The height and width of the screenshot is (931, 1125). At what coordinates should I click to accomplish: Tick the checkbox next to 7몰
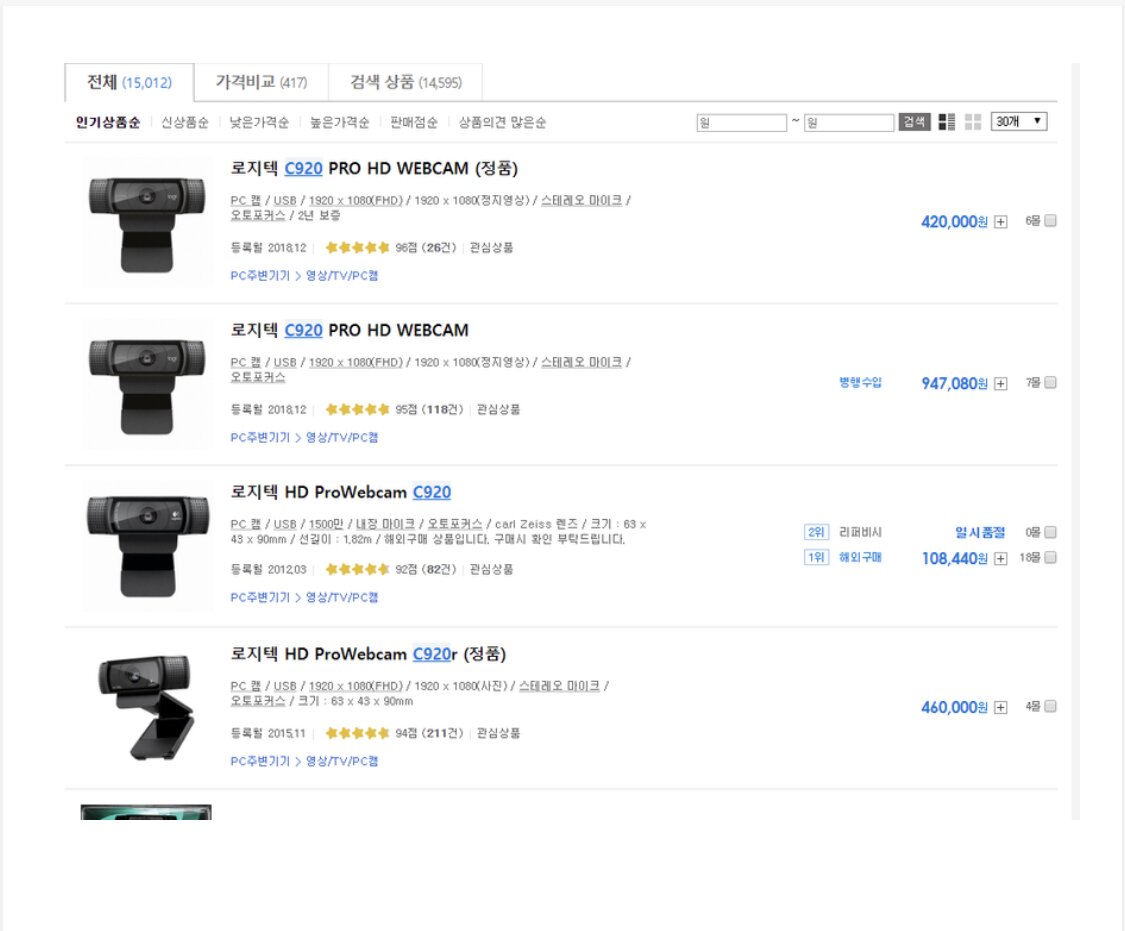(x=1050, y=383)
